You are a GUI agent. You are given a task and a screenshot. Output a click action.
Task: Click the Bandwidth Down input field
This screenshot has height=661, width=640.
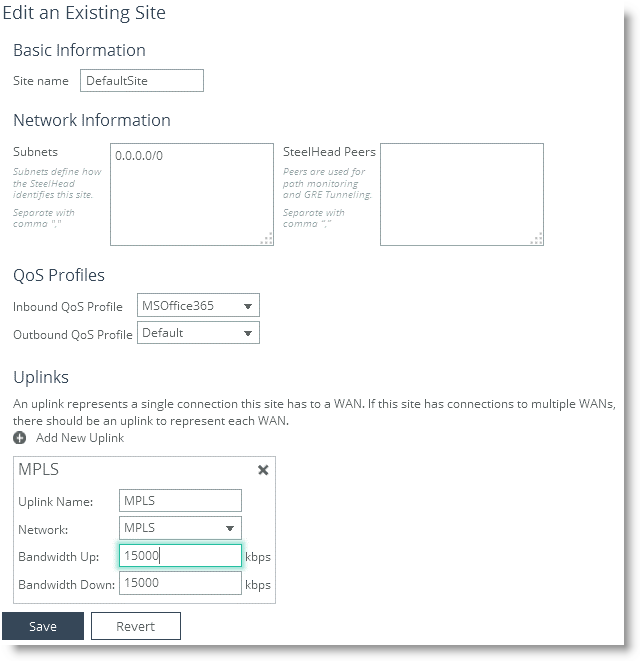[x=180, y=583]
